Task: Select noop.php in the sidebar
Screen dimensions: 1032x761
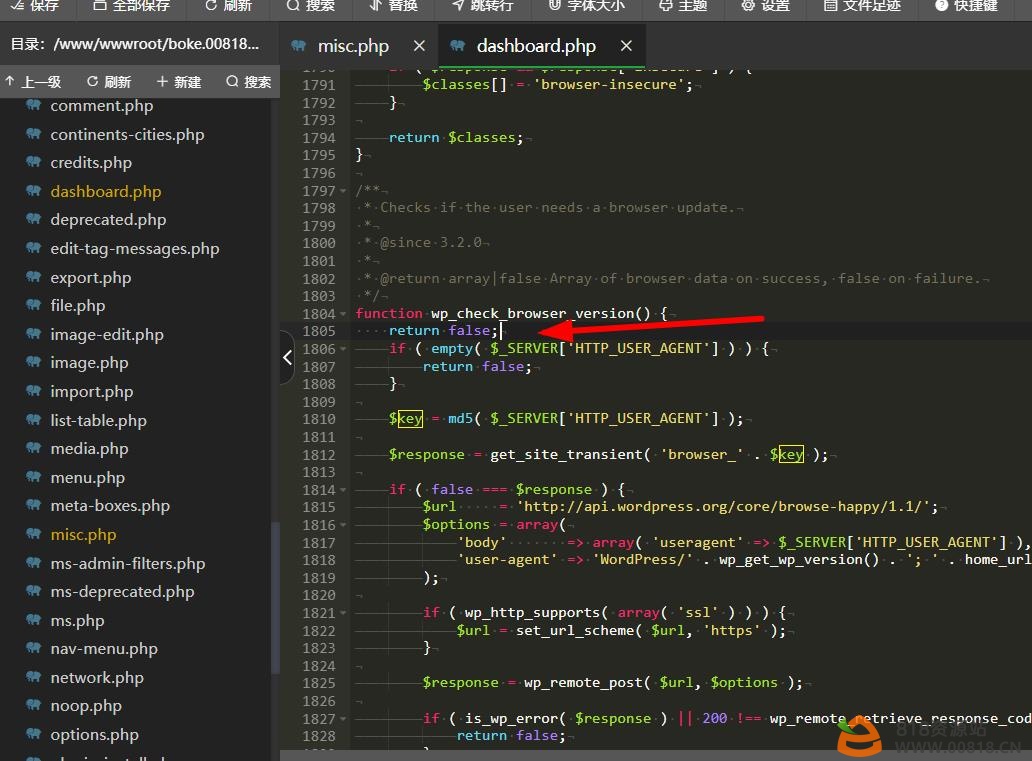Action: click(86, 706)
